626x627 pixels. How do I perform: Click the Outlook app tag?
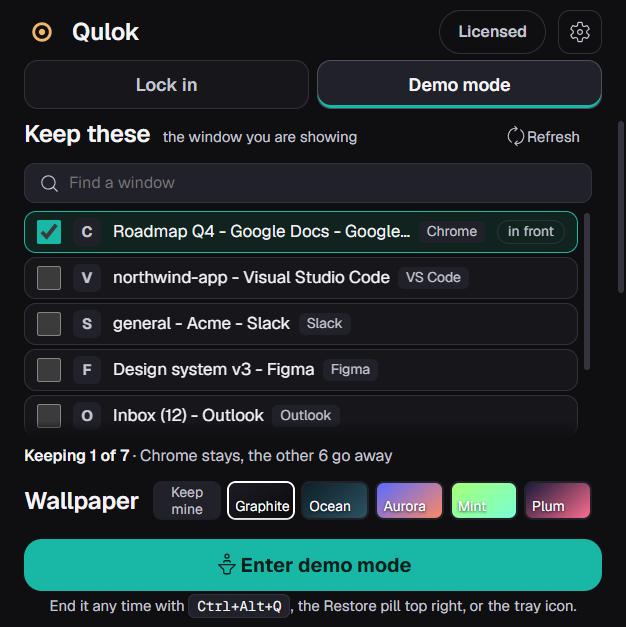[x=306, y=415]
